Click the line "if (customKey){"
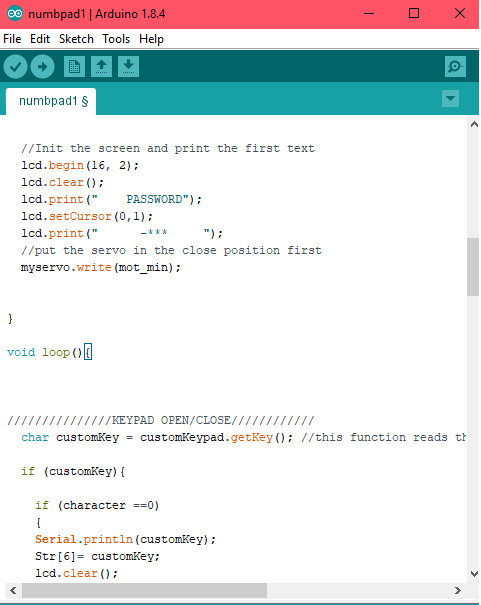This screenshot has height=605, width=481. click(73, 471)
